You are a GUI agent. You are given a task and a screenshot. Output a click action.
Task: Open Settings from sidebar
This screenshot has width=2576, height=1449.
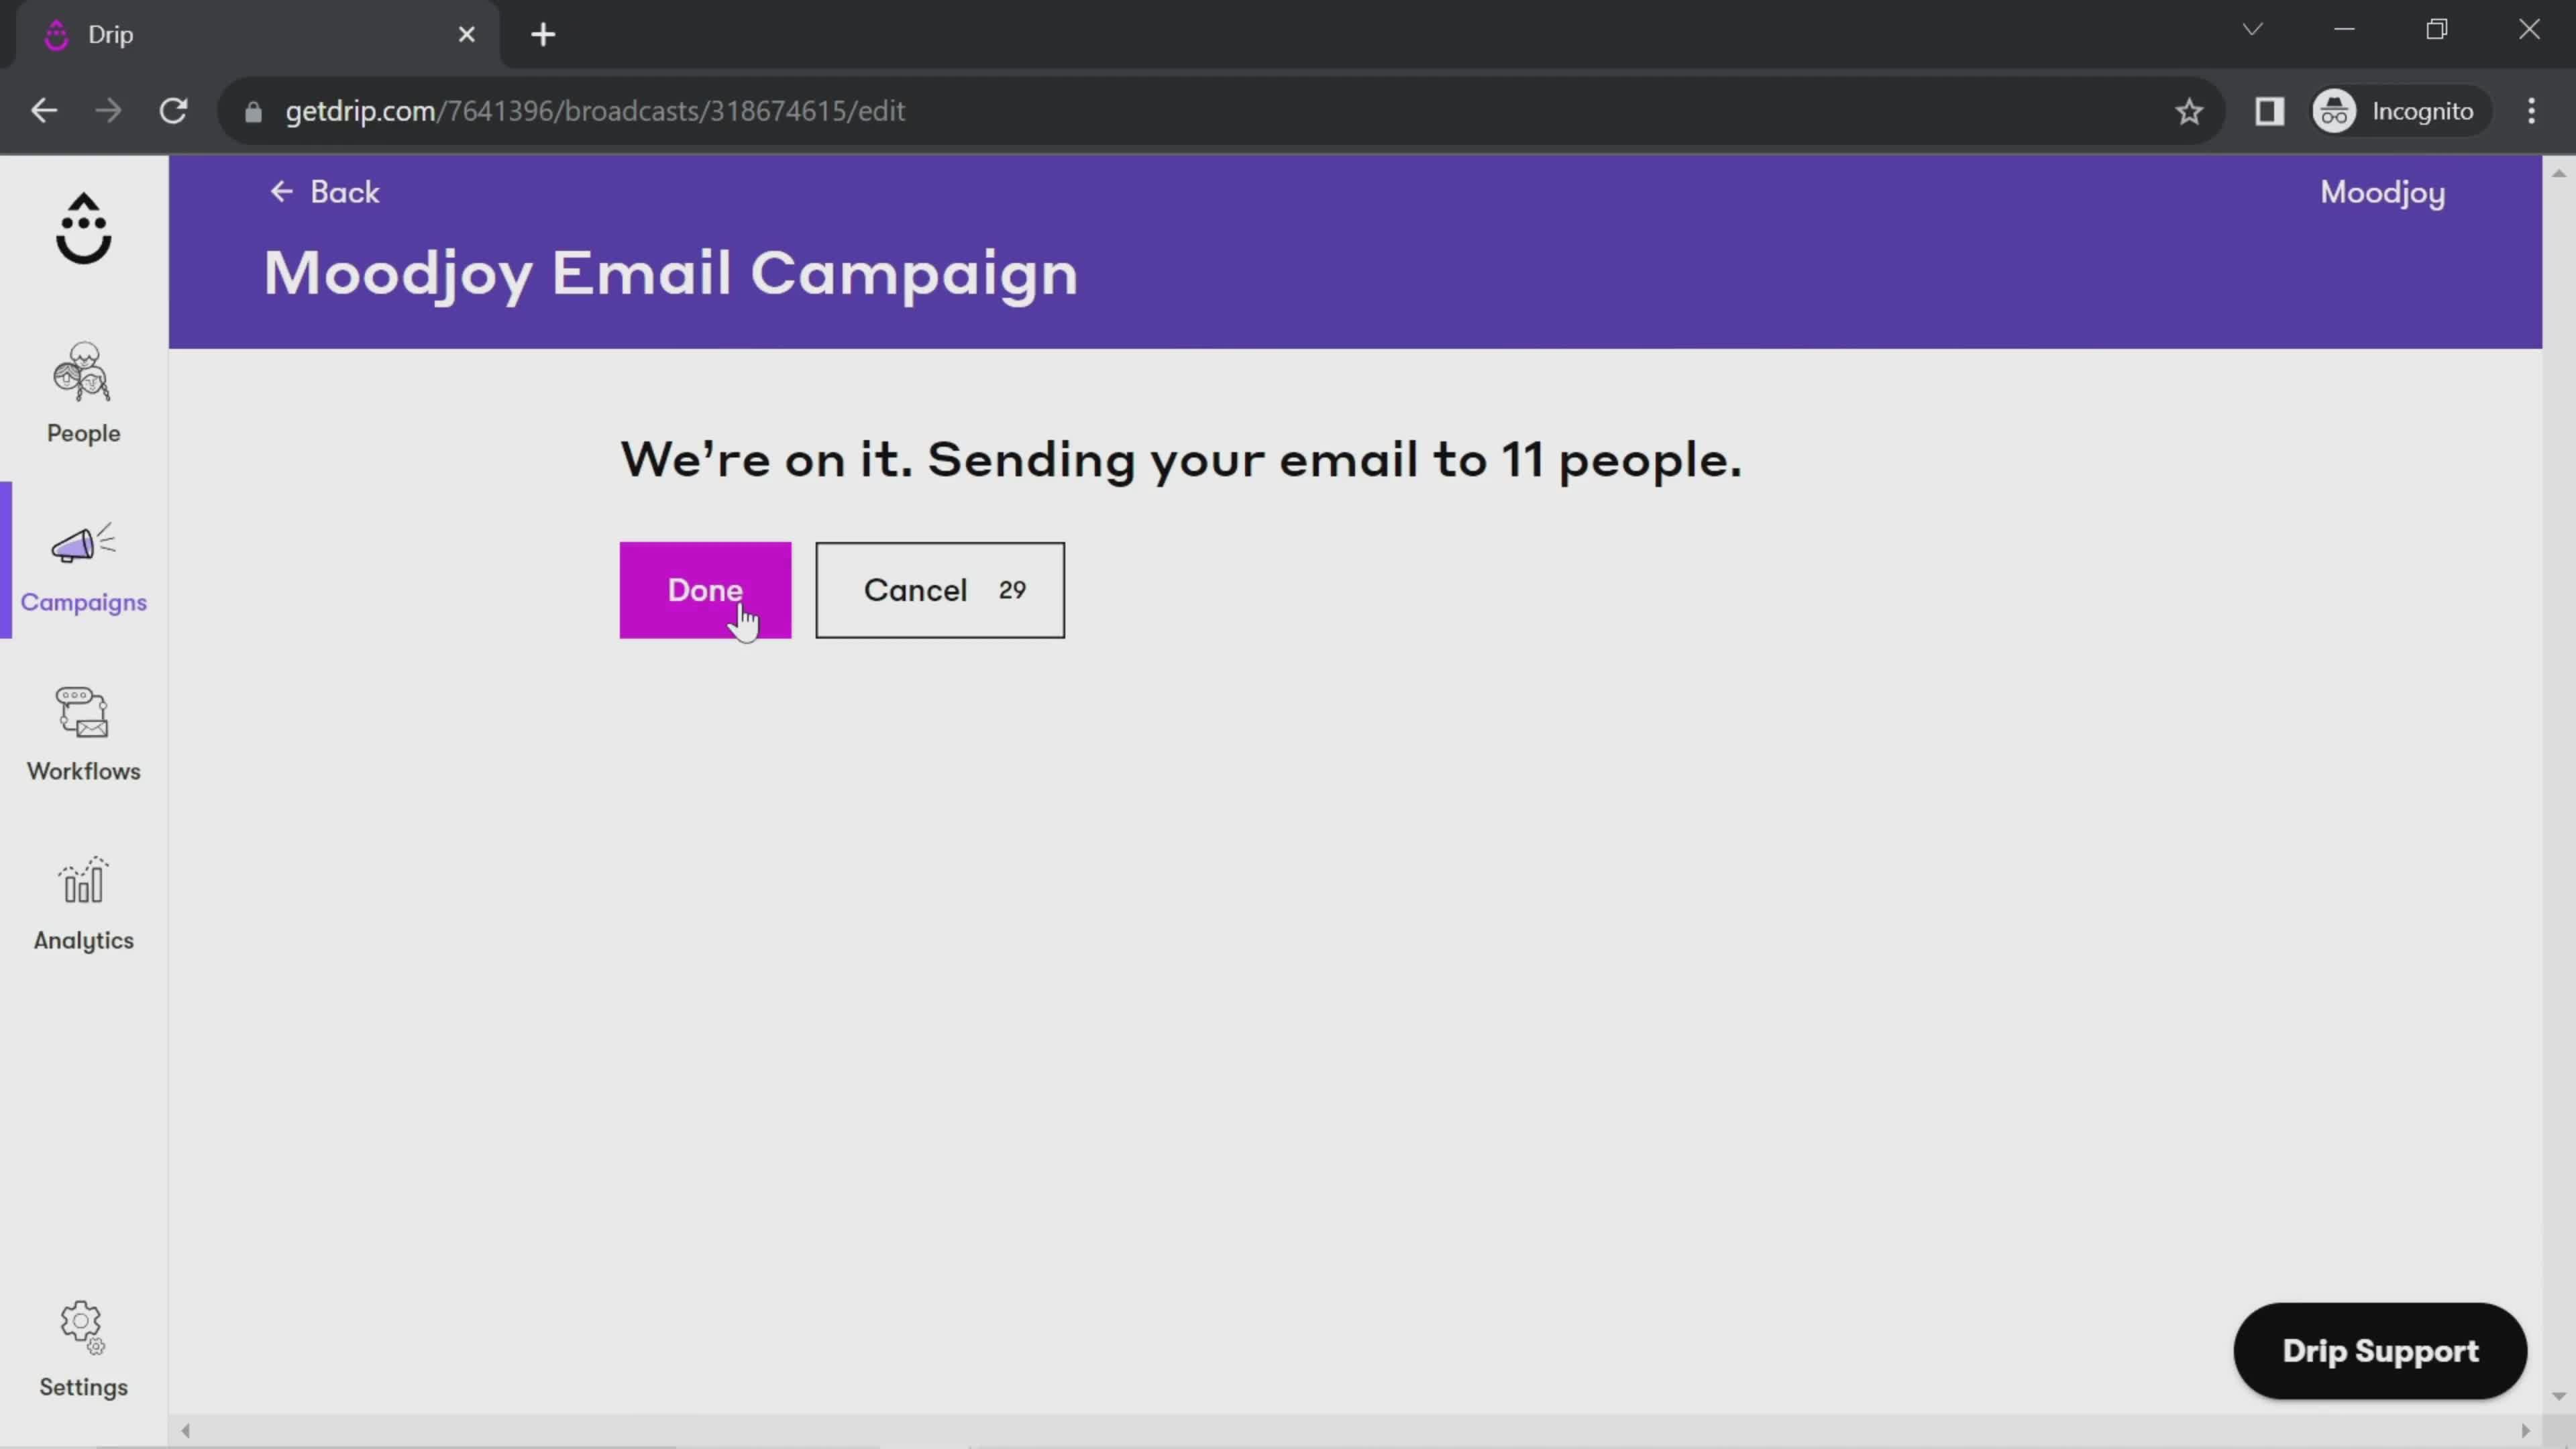83,1348
